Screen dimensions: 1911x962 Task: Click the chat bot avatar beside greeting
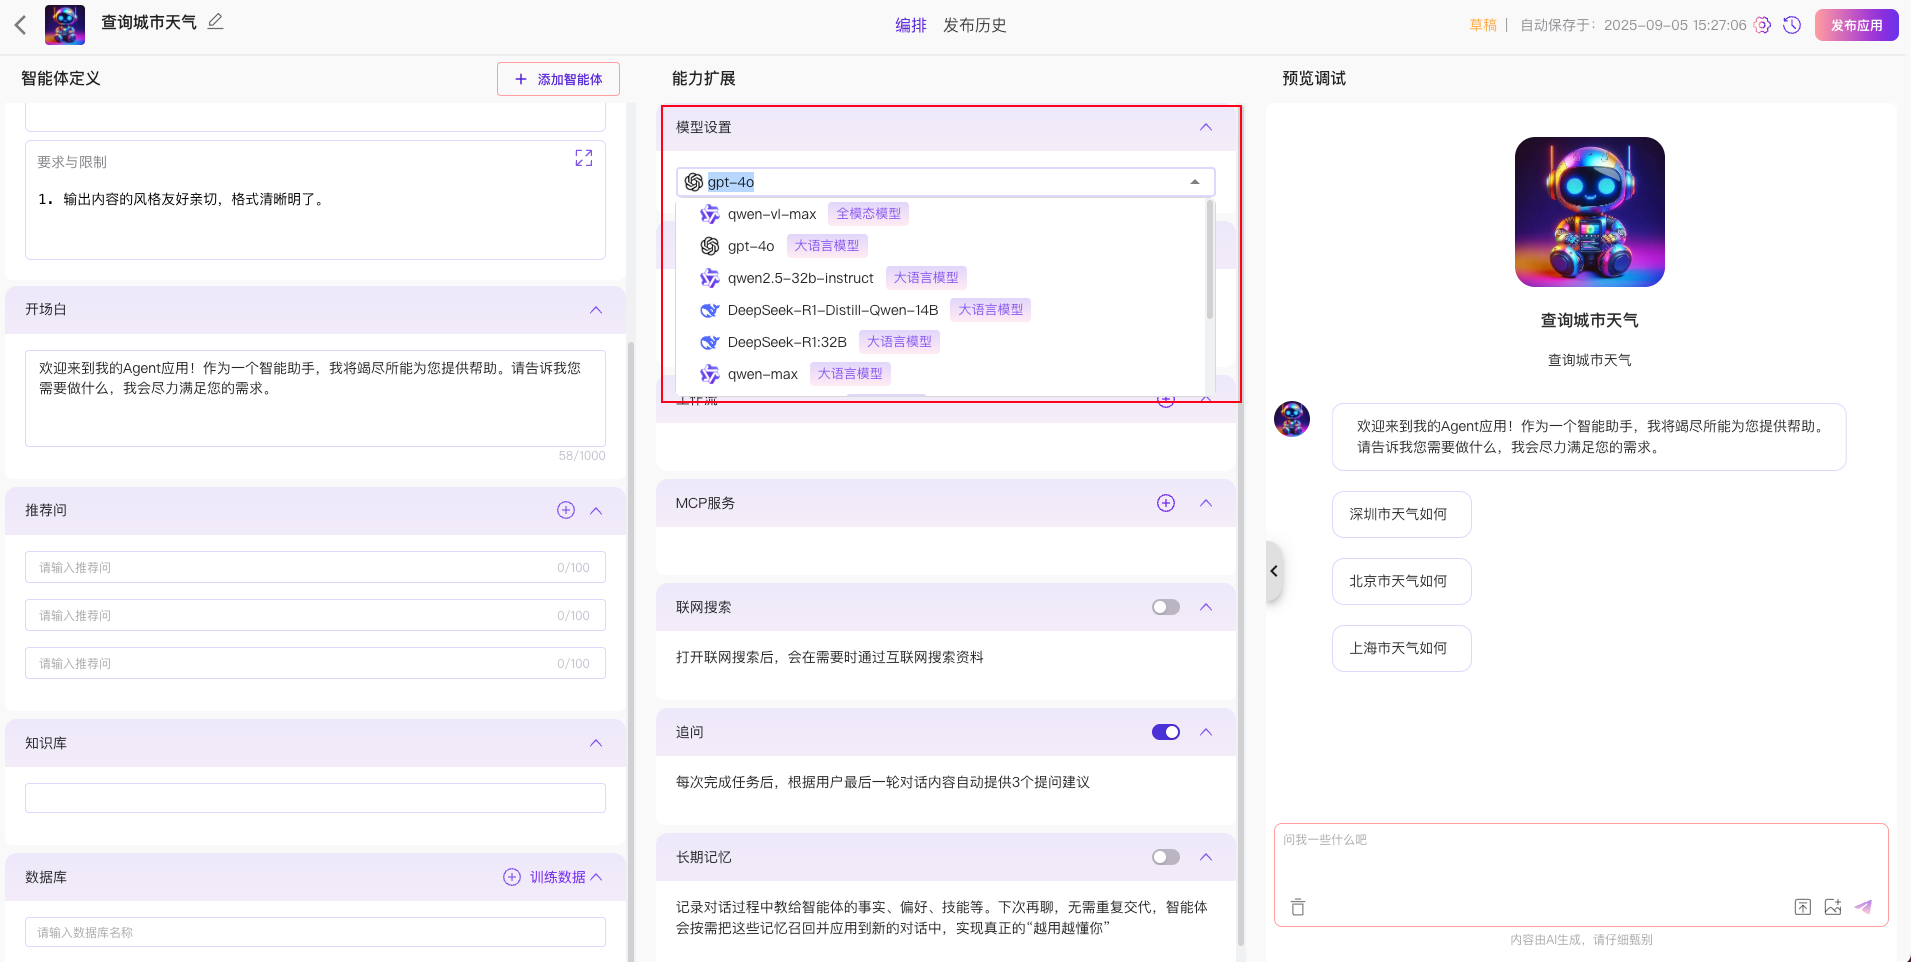click(x=1292, y=419)
